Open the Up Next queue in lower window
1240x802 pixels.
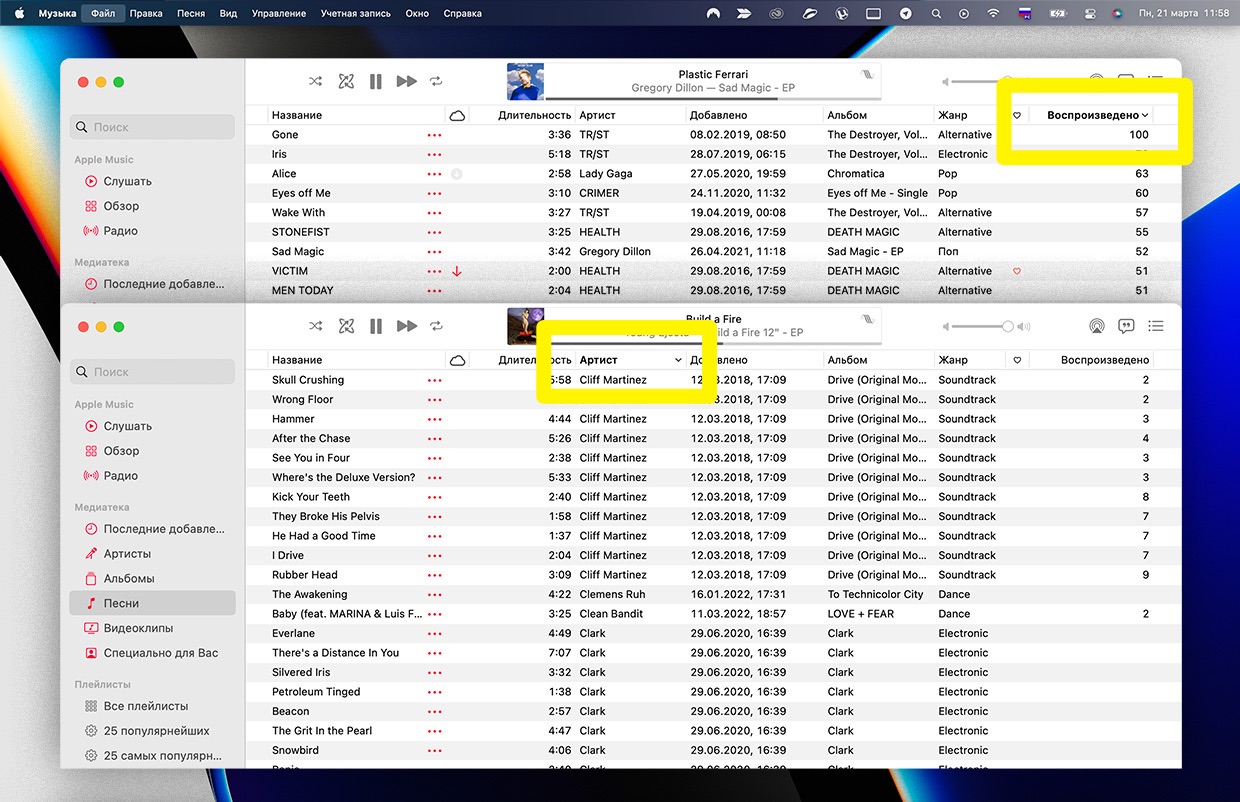point(1156,326)
